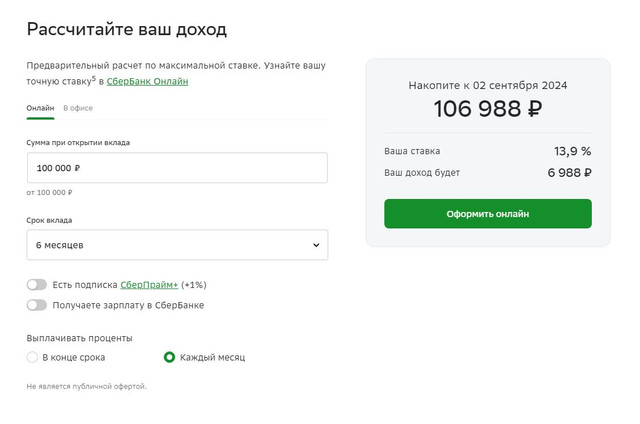Focus the Сумма при открытии вклада field

[x=177, y=168]
